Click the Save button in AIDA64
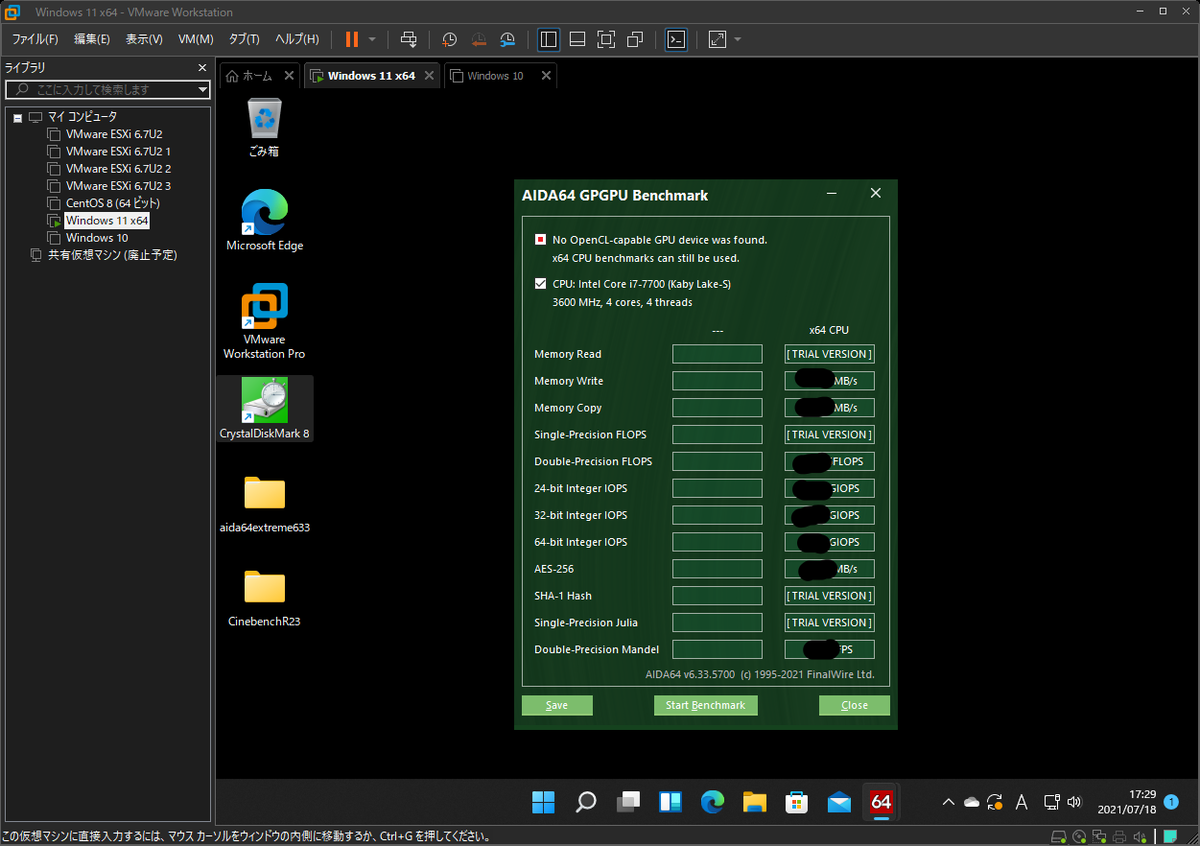The width and height of the screenshot is (1200, 846). tap(557, 705)
